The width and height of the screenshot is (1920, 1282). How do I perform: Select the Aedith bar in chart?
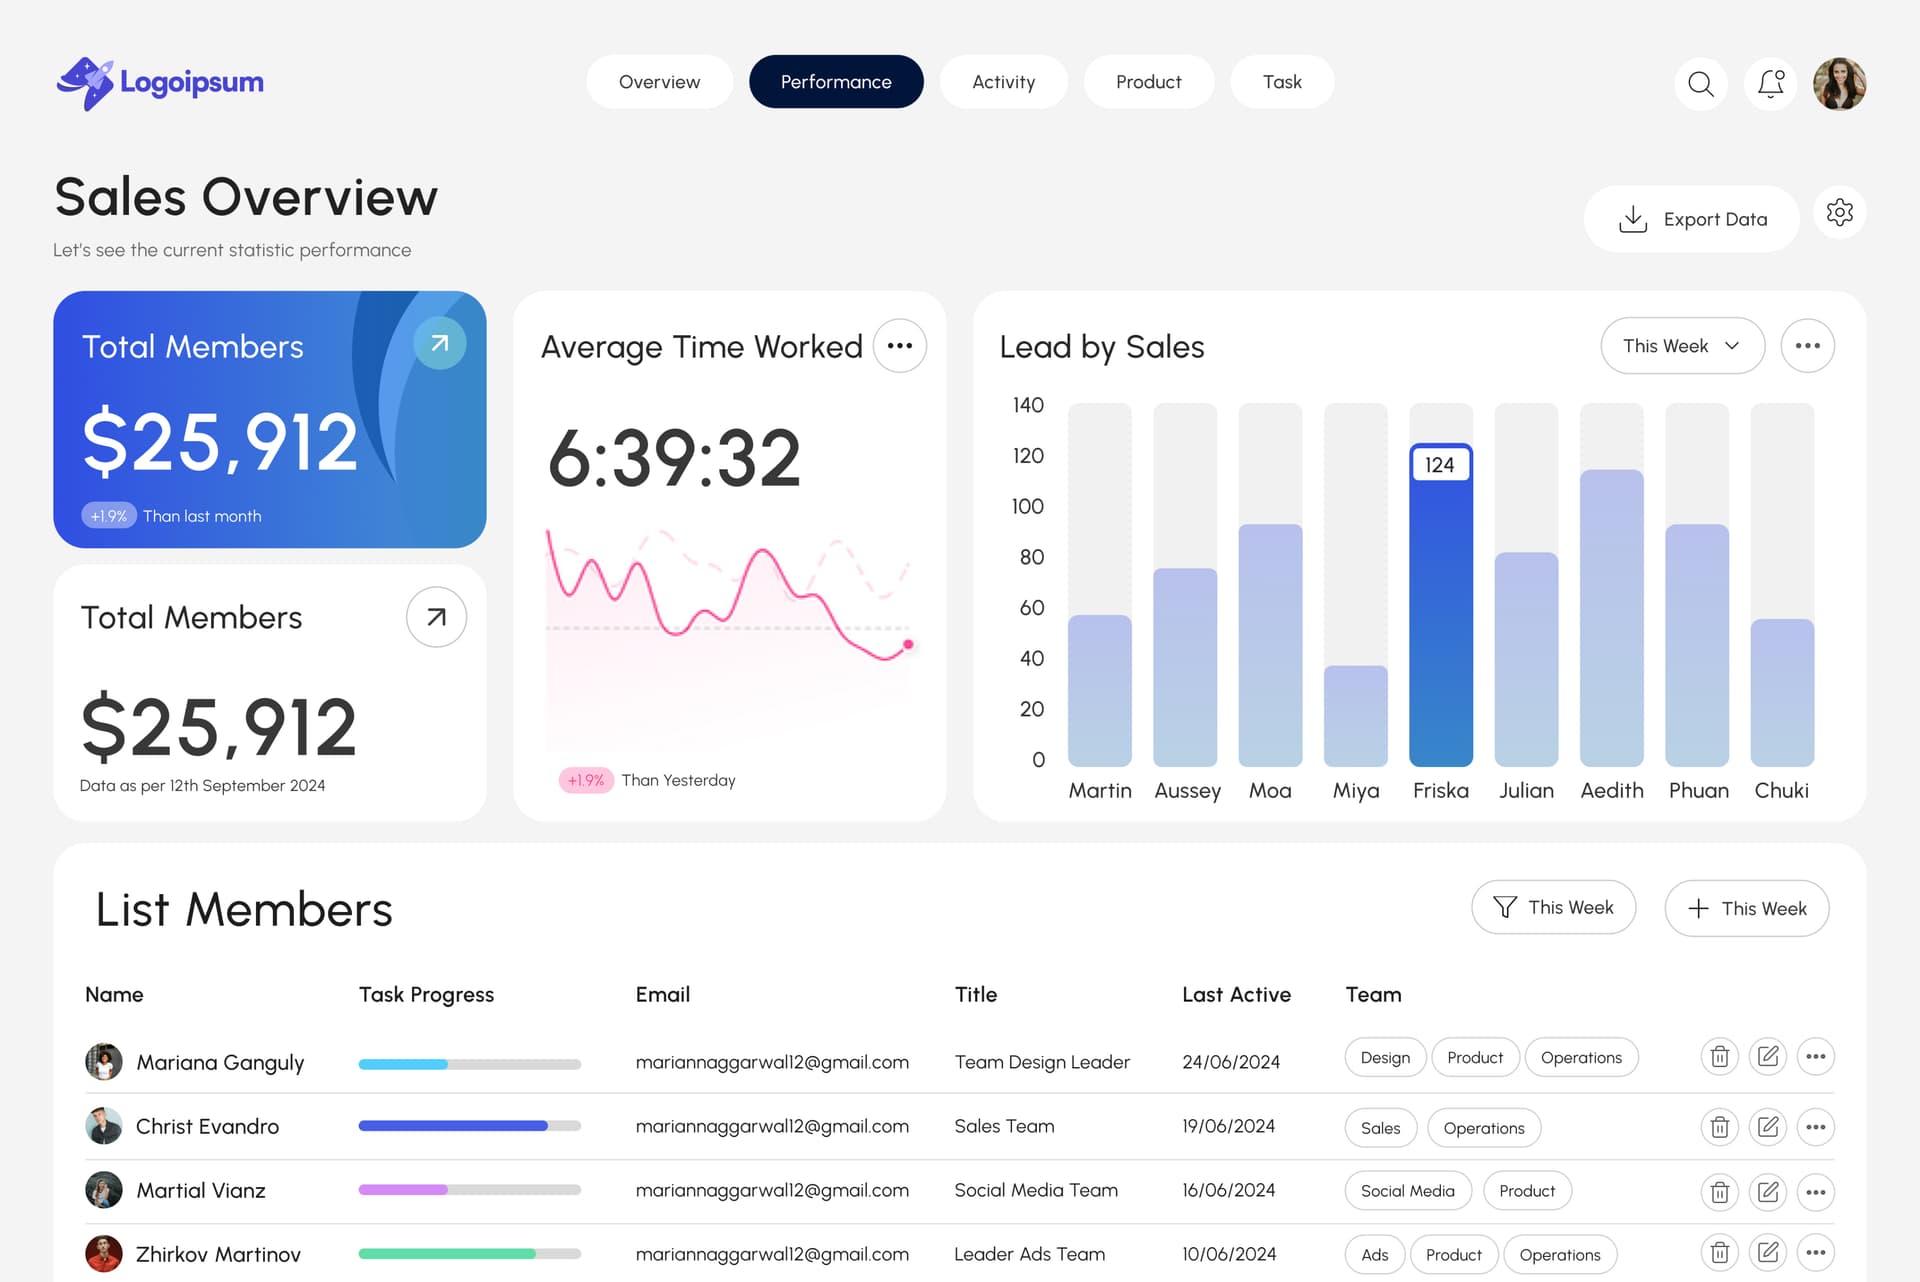1611,618
